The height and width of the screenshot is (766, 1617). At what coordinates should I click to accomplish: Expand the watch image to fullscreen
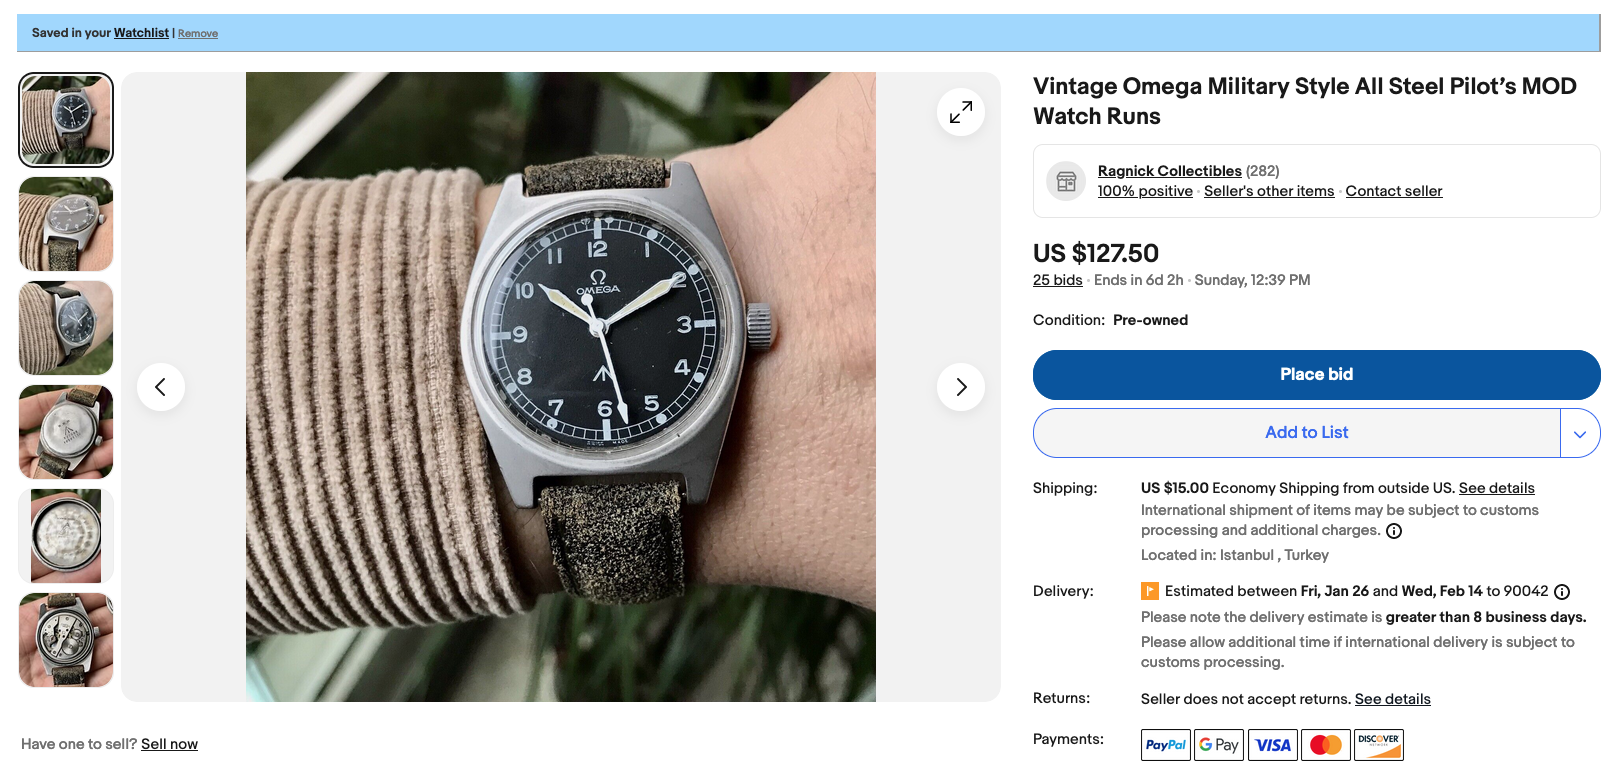coord(960,112)
